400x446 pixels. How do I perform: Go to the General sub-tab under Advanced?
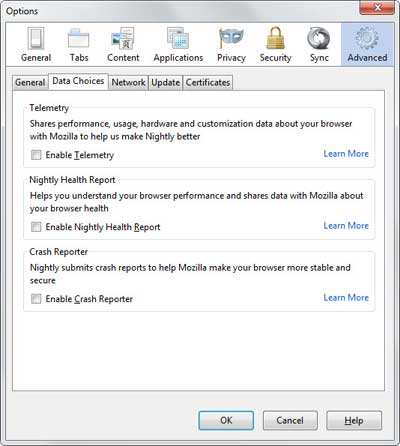click(x=30, y=82)
